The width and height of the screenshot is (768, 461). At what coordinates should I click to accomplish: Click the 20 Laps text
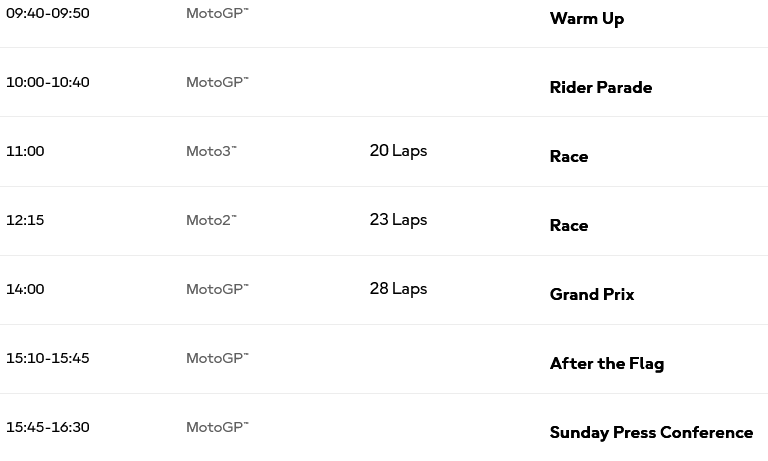point(398,151)
